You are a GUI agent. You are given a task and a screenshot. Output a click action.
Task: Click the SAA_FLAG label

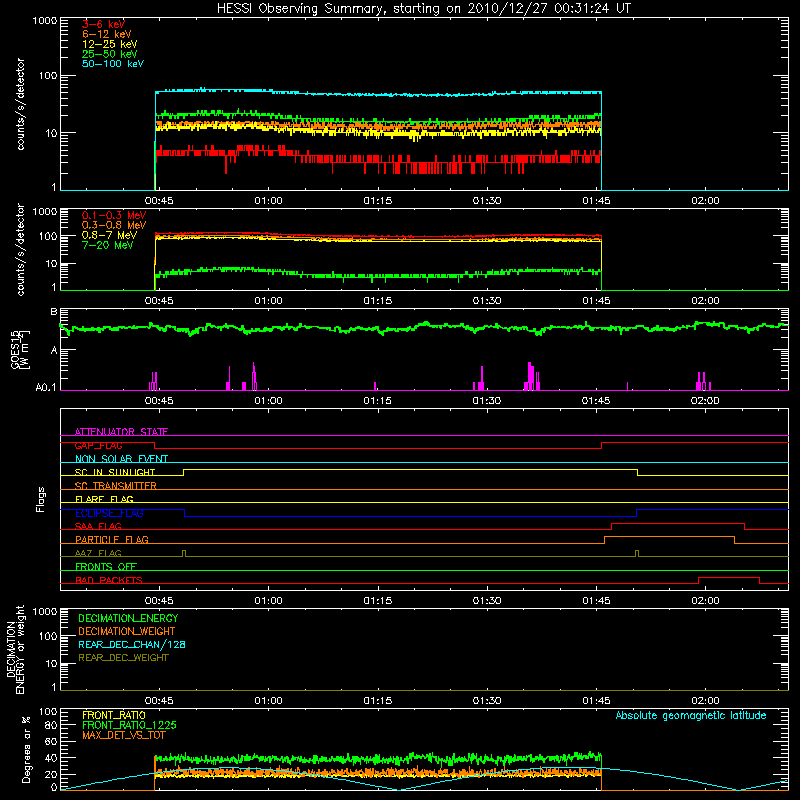(98, 526)
